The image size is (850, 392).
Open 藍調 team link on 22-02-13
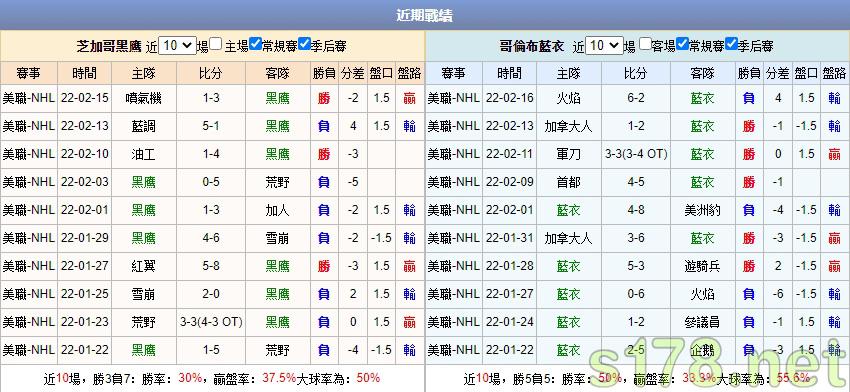pos(144,126)
